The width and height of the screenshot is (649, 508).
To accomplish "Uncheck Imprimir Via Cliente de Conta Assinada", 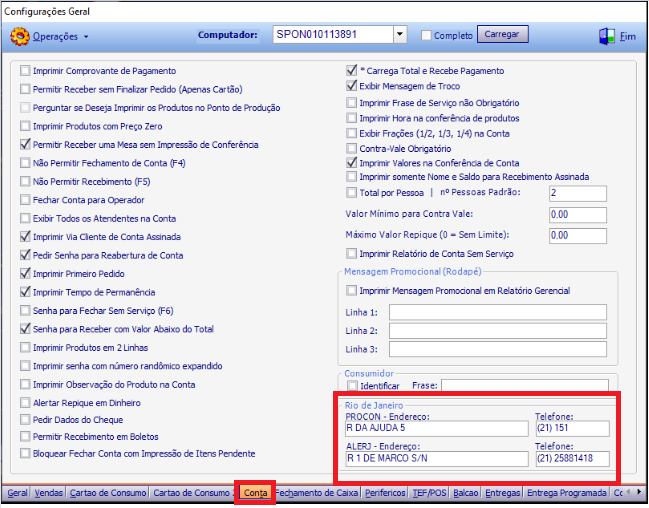I will 25,236.
